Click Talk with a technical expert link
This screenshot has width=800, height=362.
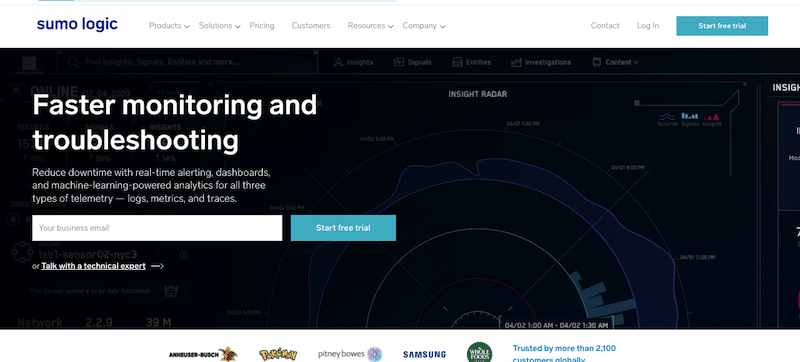click(93, 266)
